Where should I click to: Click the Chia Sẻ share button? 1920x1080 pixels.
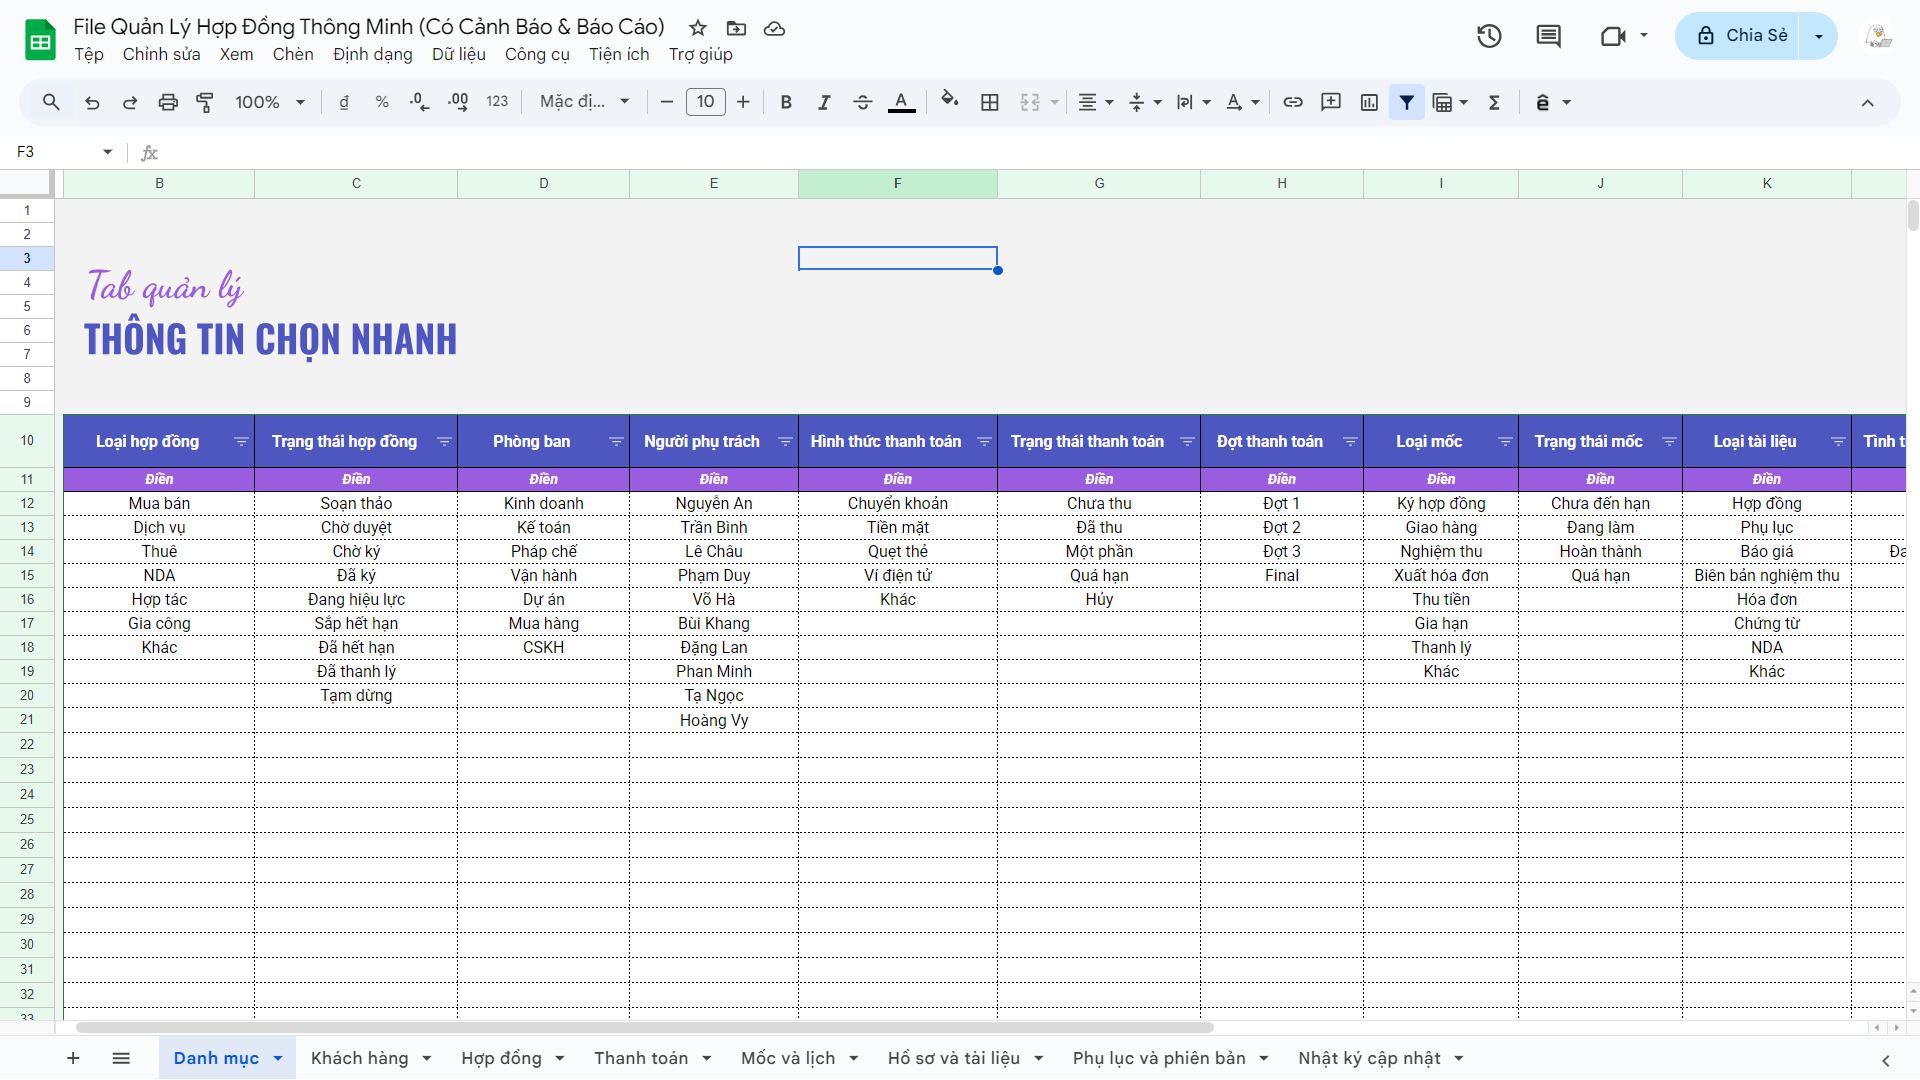[x=1740, y=36]
